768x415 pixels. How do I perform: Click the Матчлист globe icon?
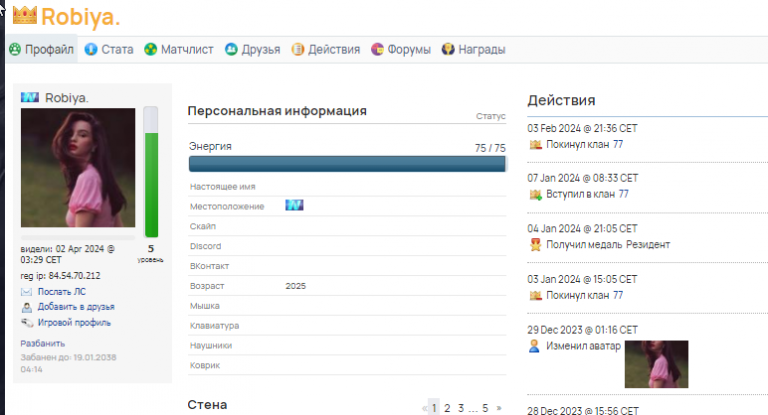[x=150, y=49]
